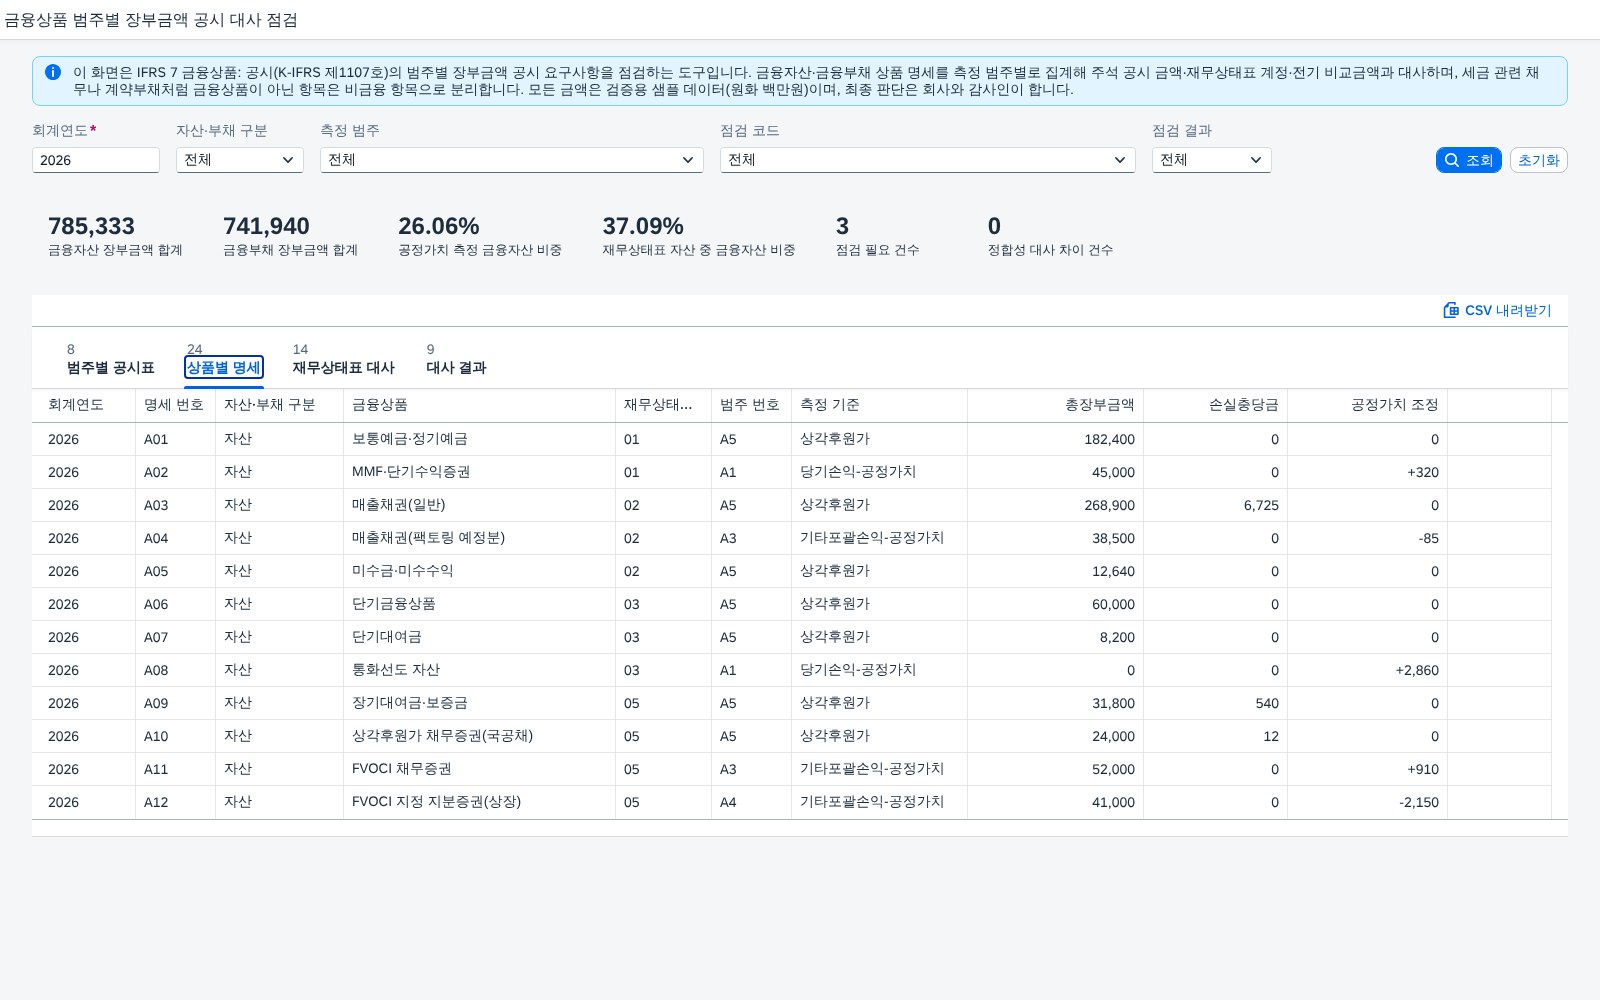The image size is (1600, 1000).
Task: Expand the 측정 범주 dropdown
Action: click(512, 160)
